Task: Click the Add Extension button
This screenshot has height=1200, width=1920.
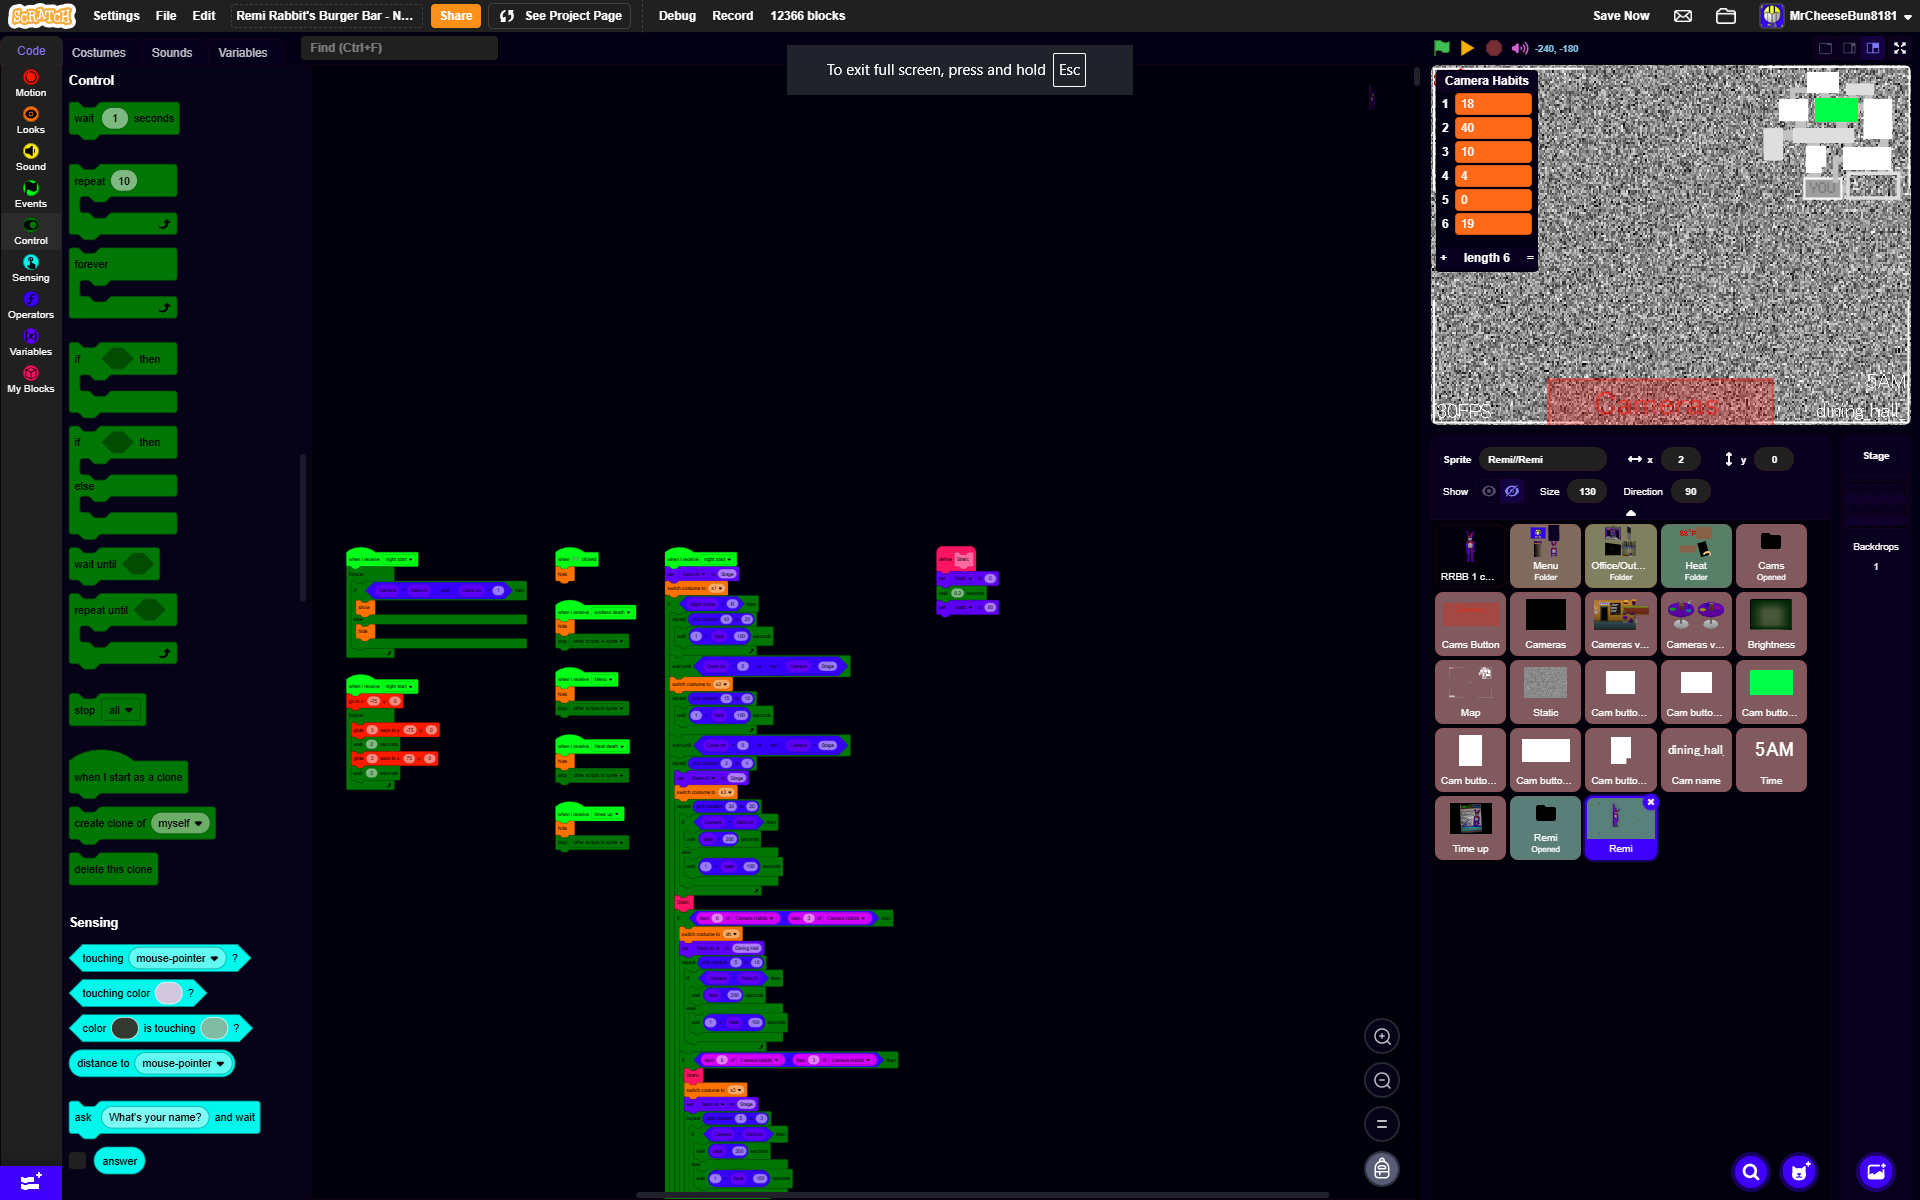Action: [x=31, y=1182]
